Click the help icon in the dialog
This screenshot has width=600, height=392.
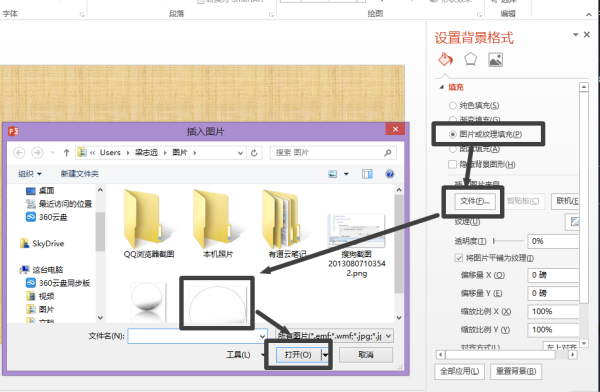(390, 174)
